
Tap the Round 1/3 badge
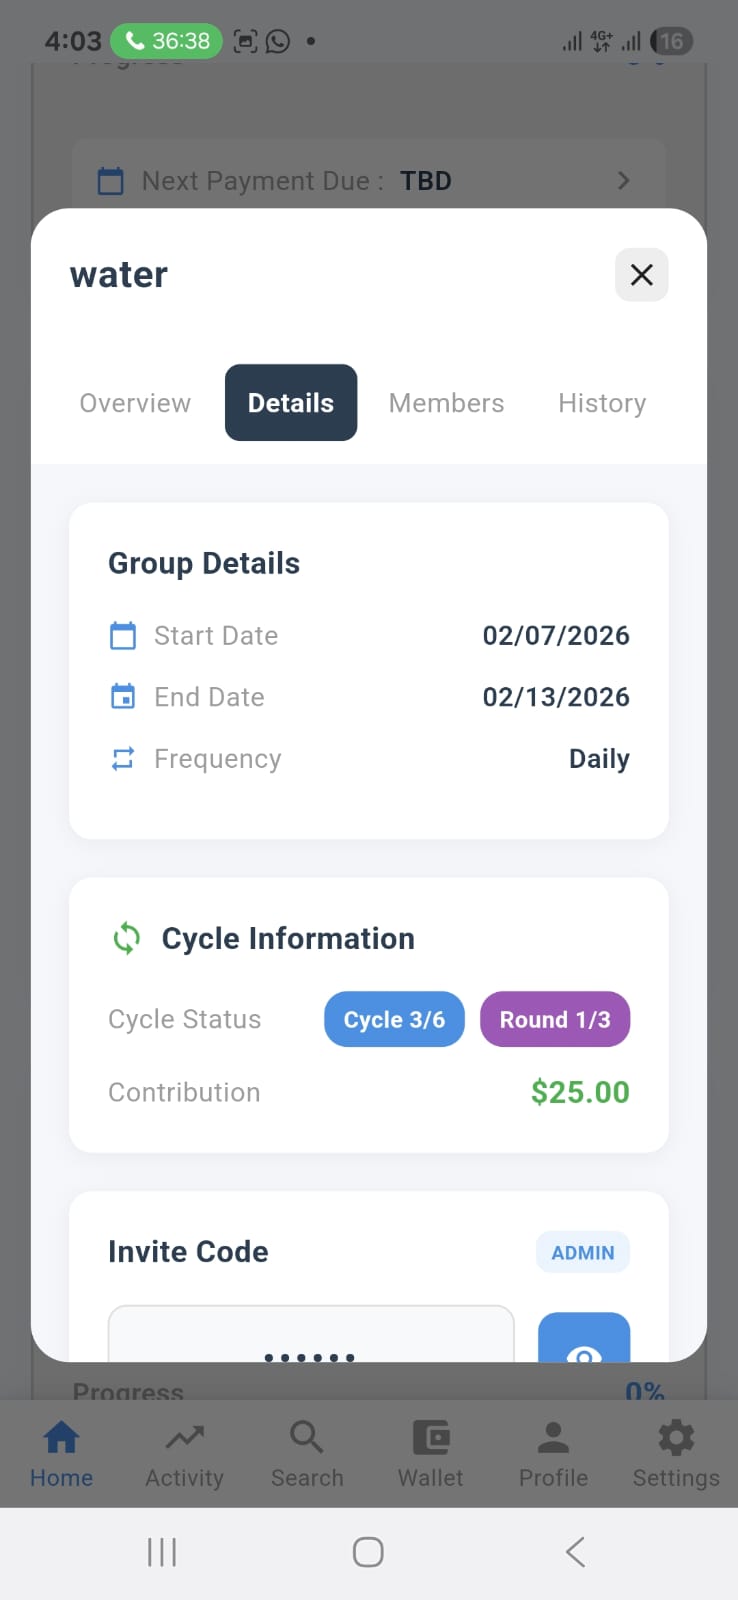coord(555,1020)
